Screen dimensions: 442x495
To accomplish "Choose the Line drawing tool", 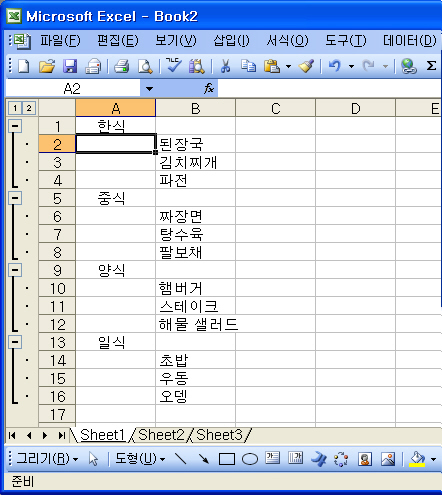I will 180,459.
